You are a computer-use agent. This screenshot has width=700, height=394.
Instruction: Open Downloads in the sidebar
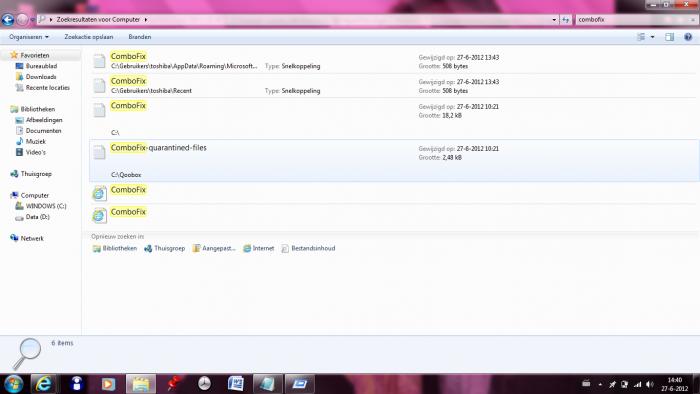(x=41, y=77)
